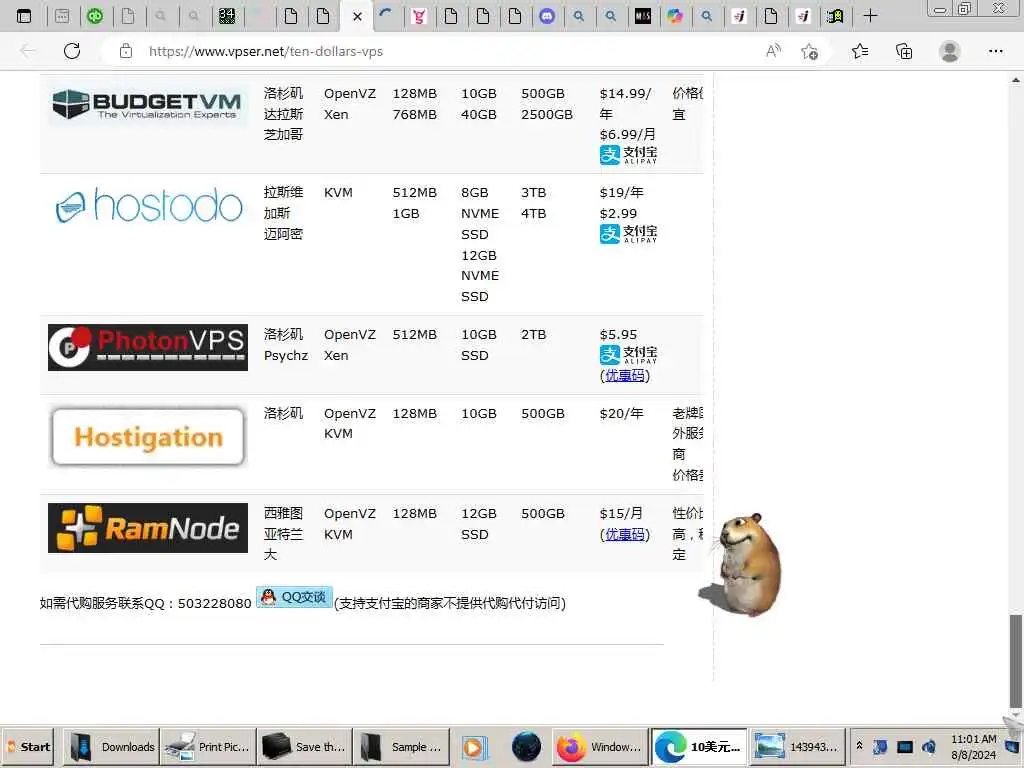Click the page vertical scrollbar thumb

pos(1015,660)
